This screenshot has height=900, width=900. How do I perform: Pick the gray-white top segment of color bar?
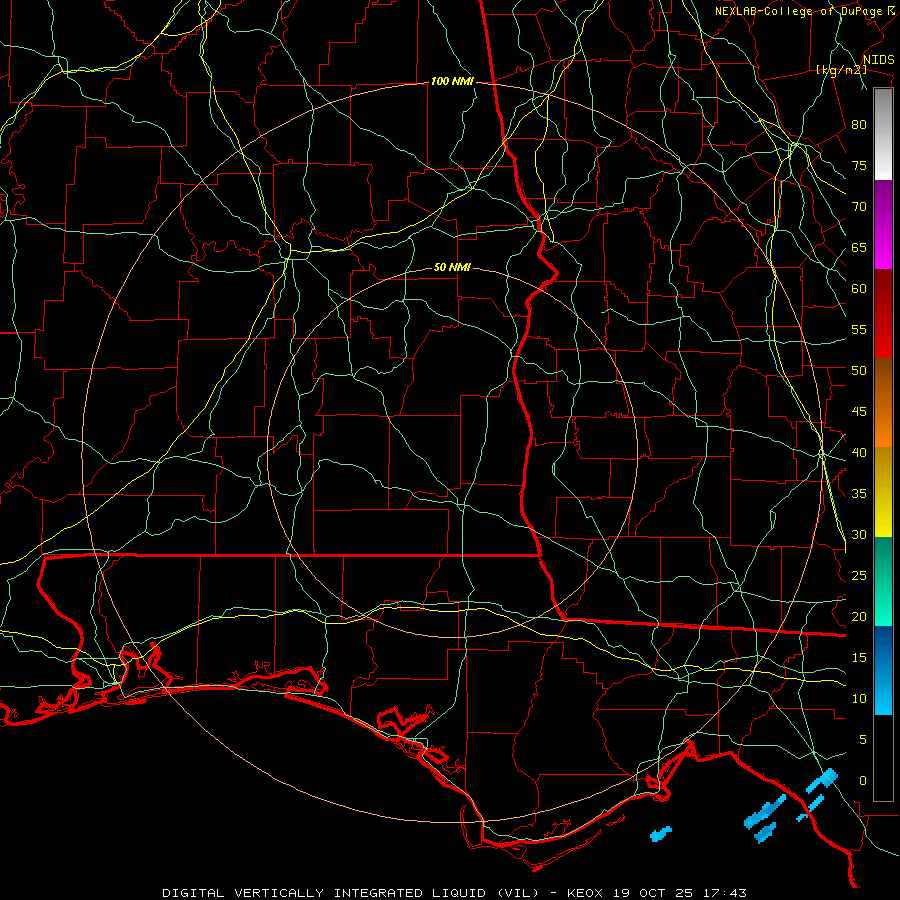[x=883, y=134]
